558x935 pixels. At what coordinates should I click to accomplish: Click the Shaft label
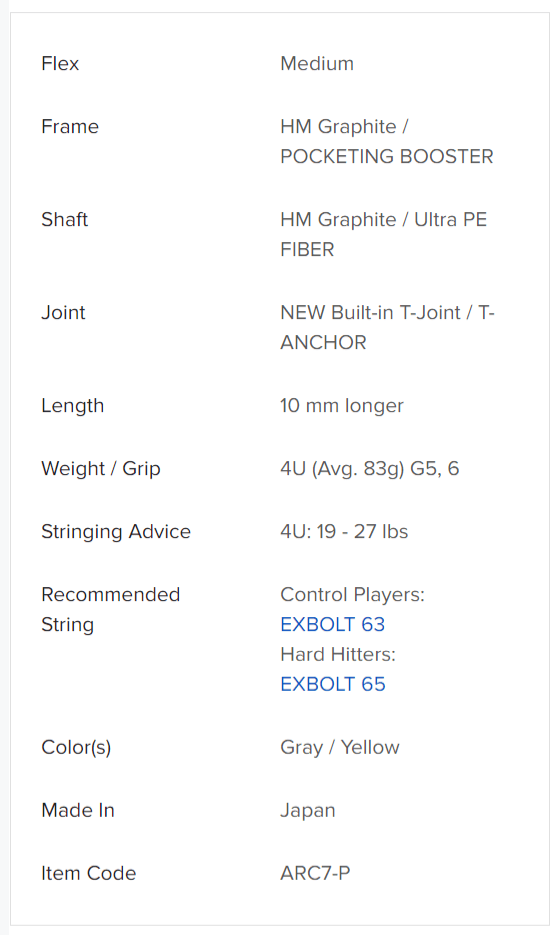pyautogui.click(x=64, y=219)
